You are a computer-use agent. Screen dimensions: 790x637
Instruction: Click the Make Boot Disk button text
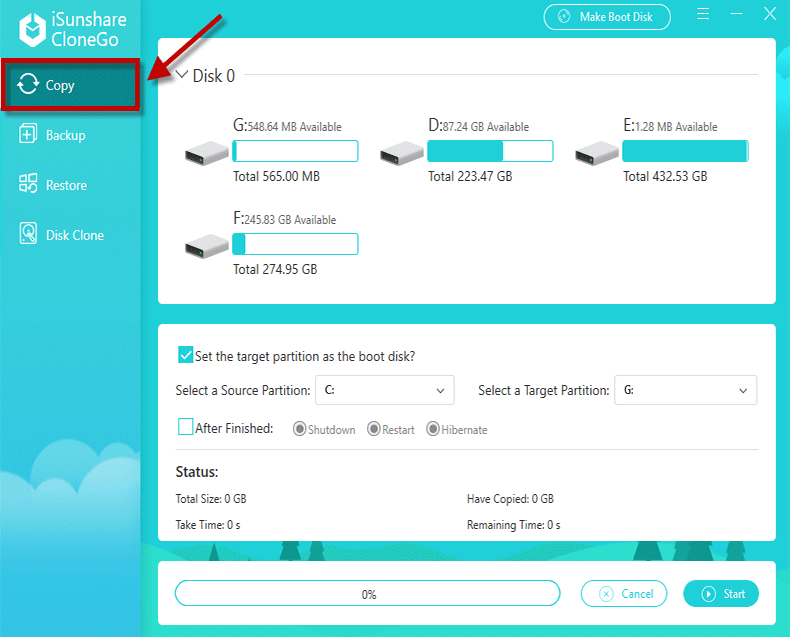pos(616,17)
